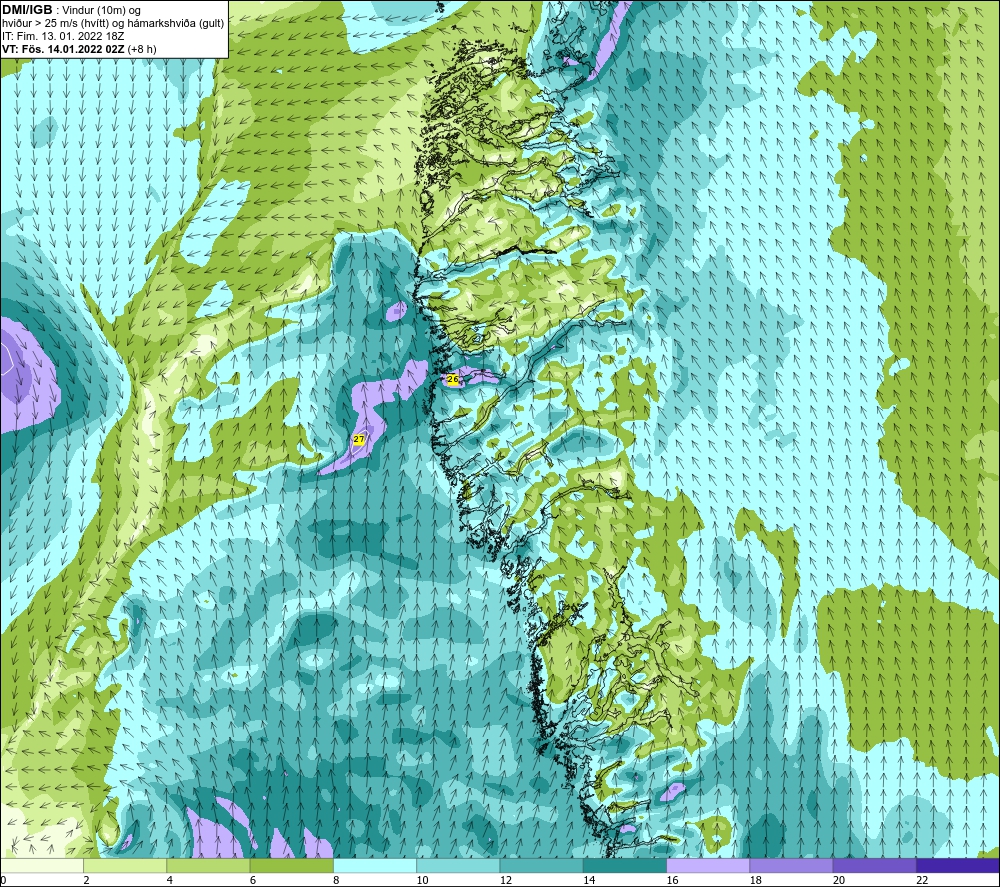Pick the 0–2 m/s palest color swatch
The height and width of the screenshot is (887, 1000).
41,865
